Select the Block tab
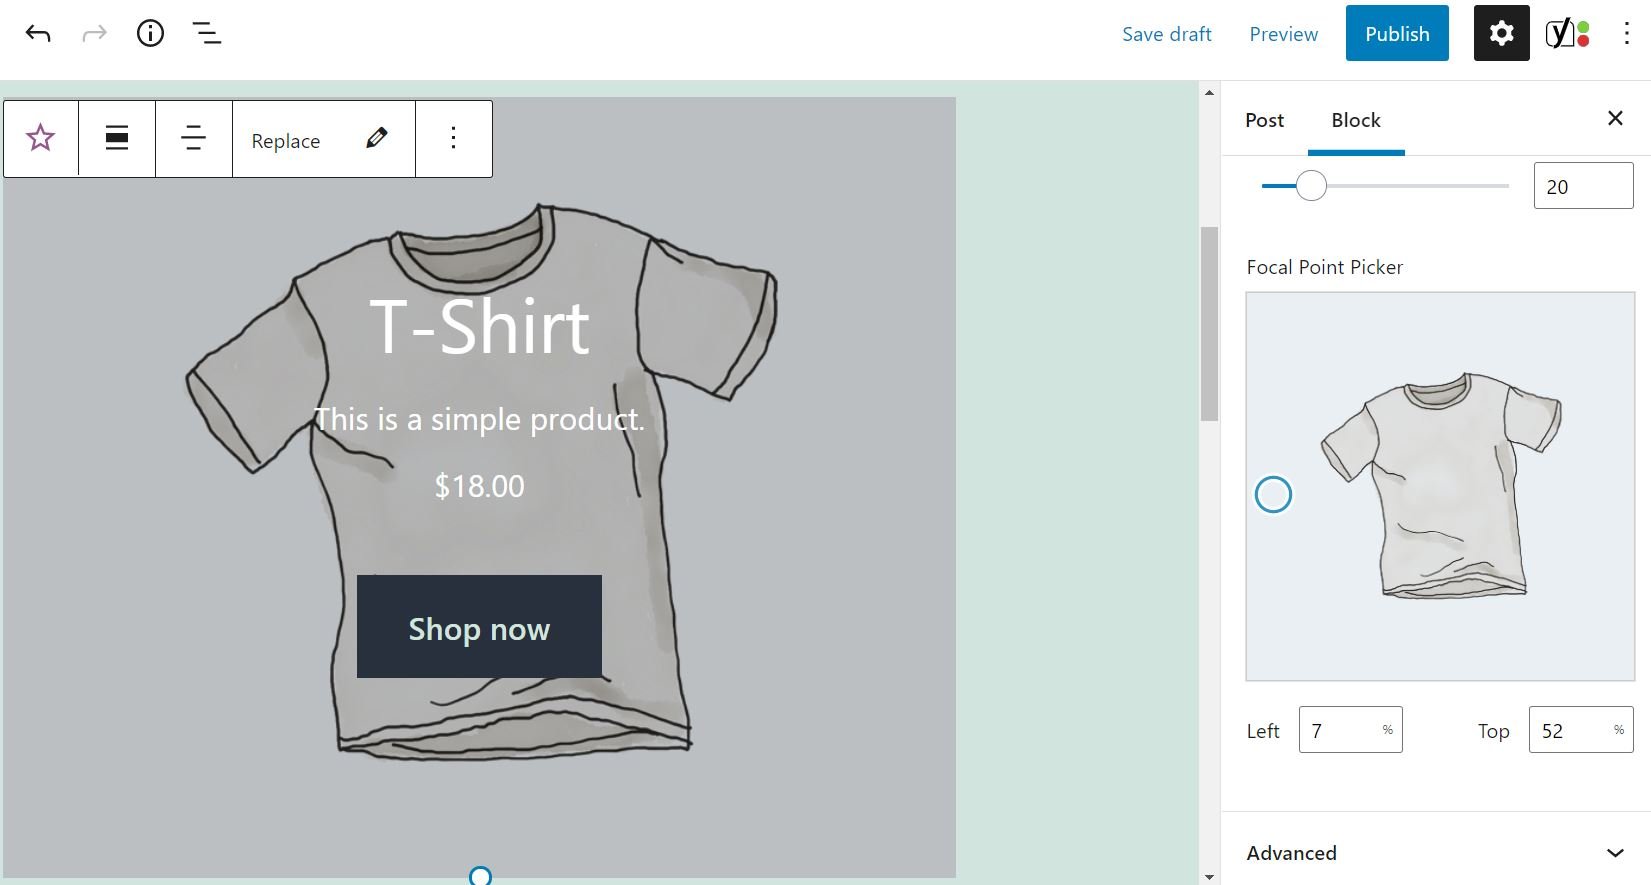The width and height of the screenshot is (1651, 885). 1355,120
